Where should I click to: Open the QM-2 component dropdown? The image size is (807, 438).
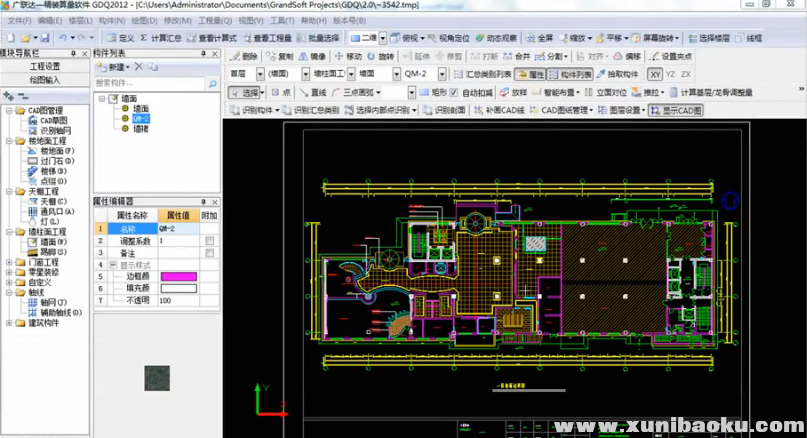pos(444,74)
